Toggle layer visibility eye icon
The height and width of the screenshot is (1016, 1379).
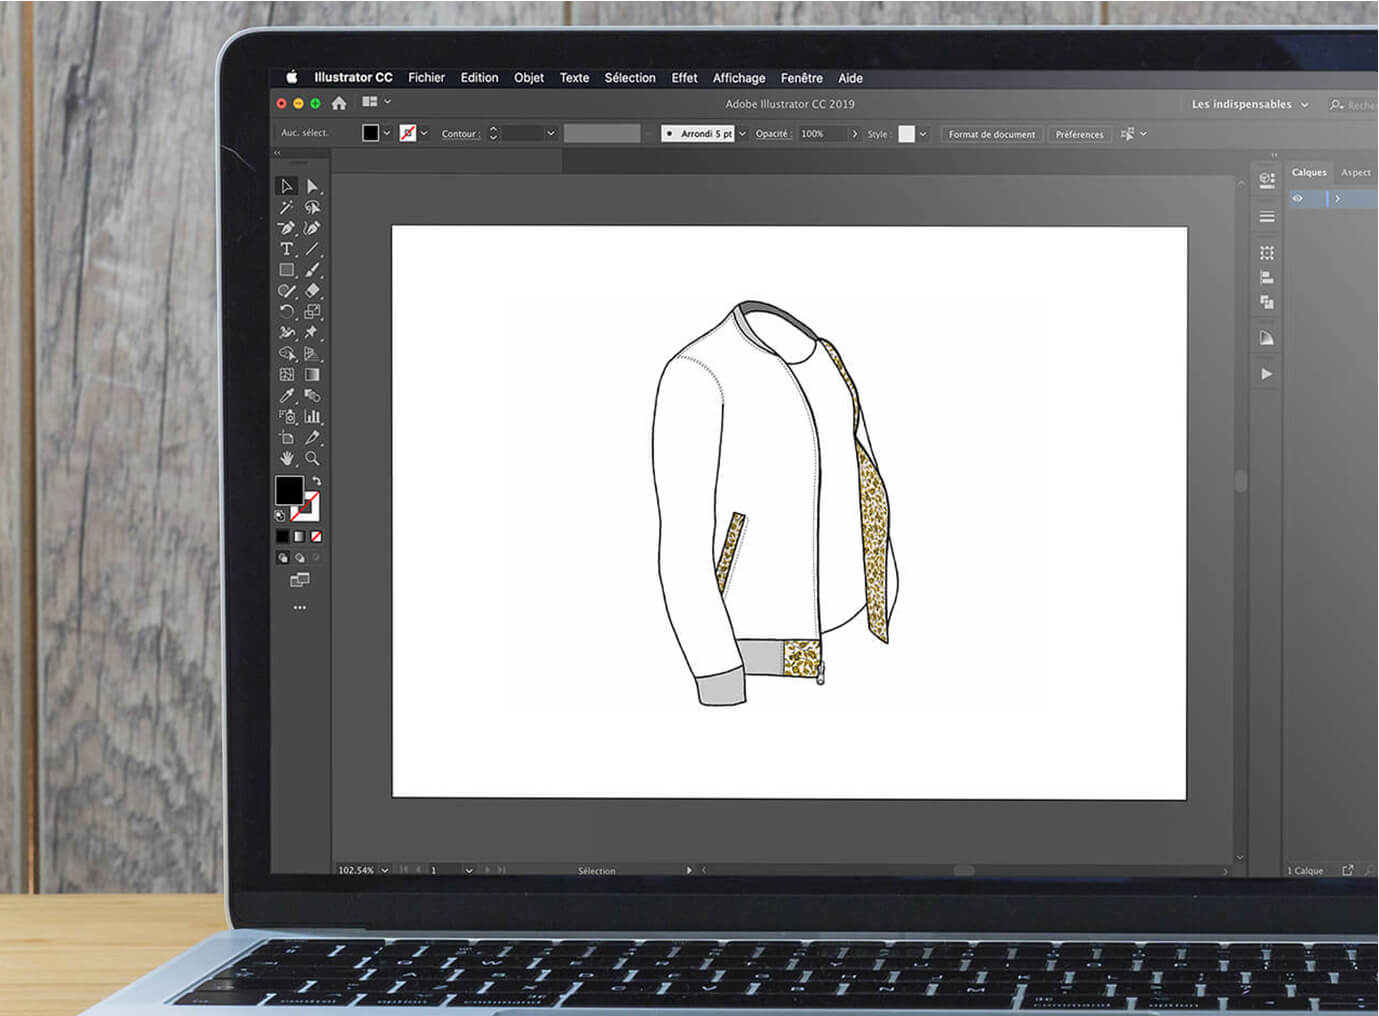pyautogui.click(x=1298, y=199)
